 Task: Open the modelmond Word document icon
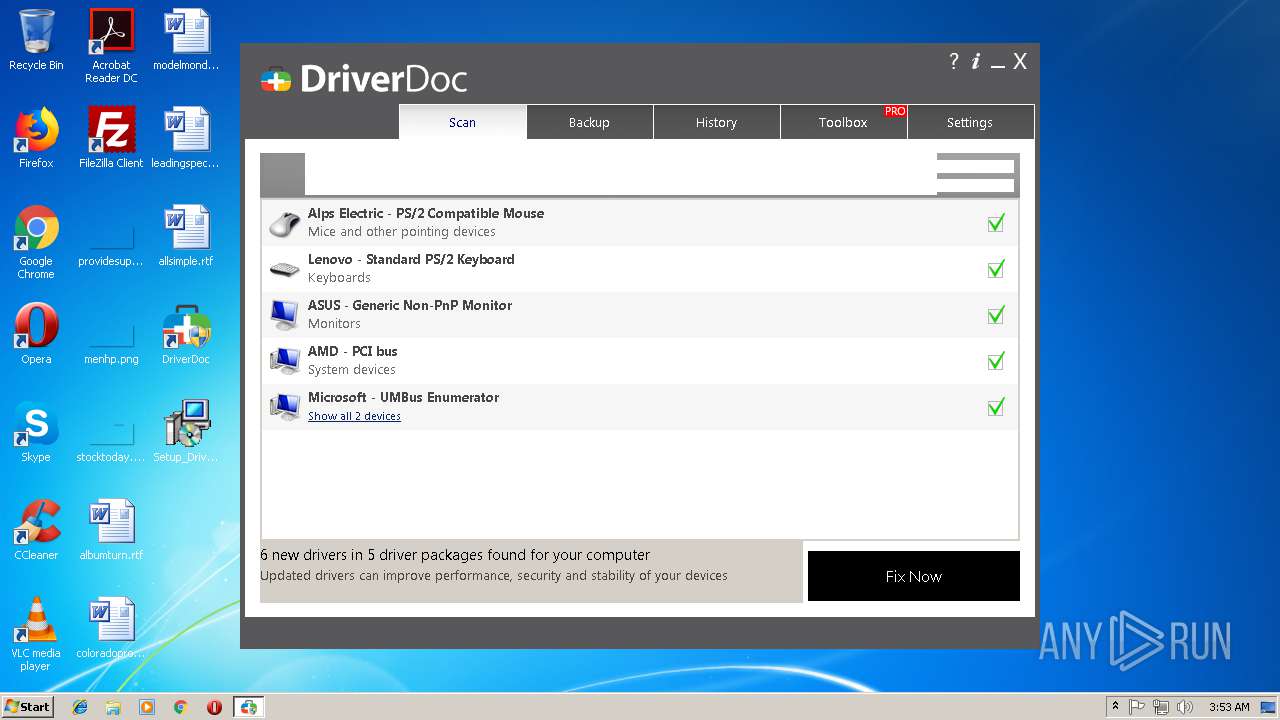[x=186, y=40]
